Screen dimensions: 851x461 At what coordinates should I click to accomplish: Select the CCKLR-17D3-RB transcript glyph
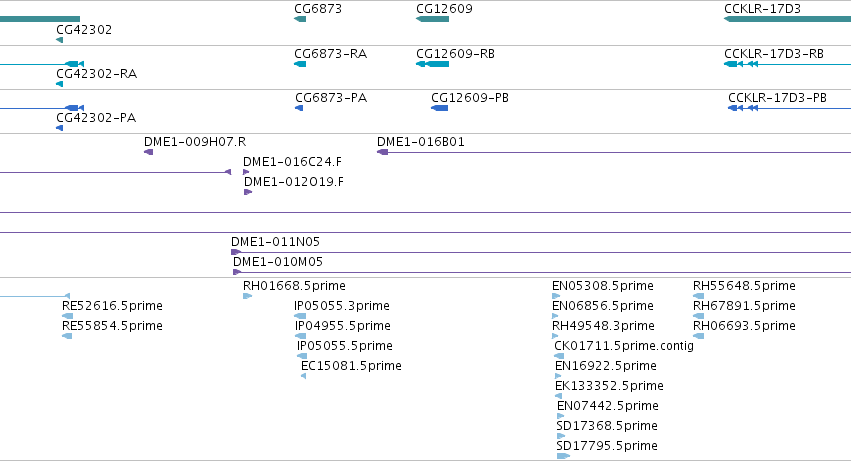pos(788,64)
